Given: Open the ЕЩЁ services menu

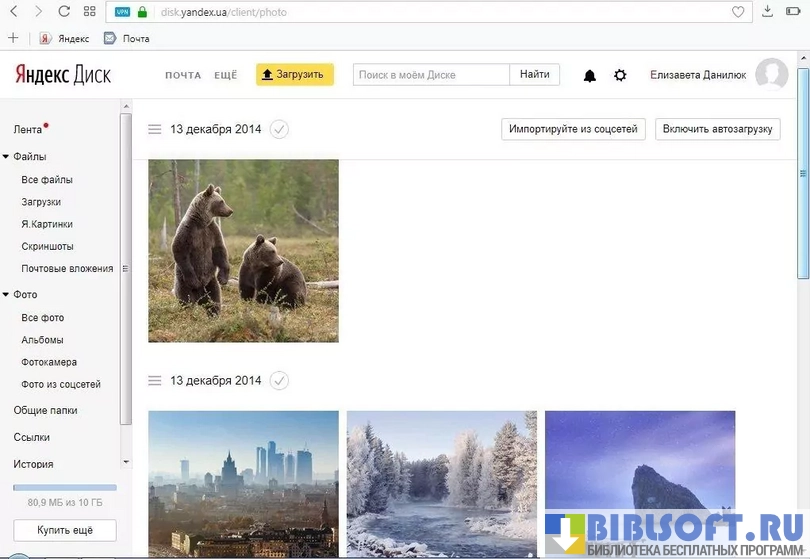Looking at the screenshot, I should click(225, 75).
